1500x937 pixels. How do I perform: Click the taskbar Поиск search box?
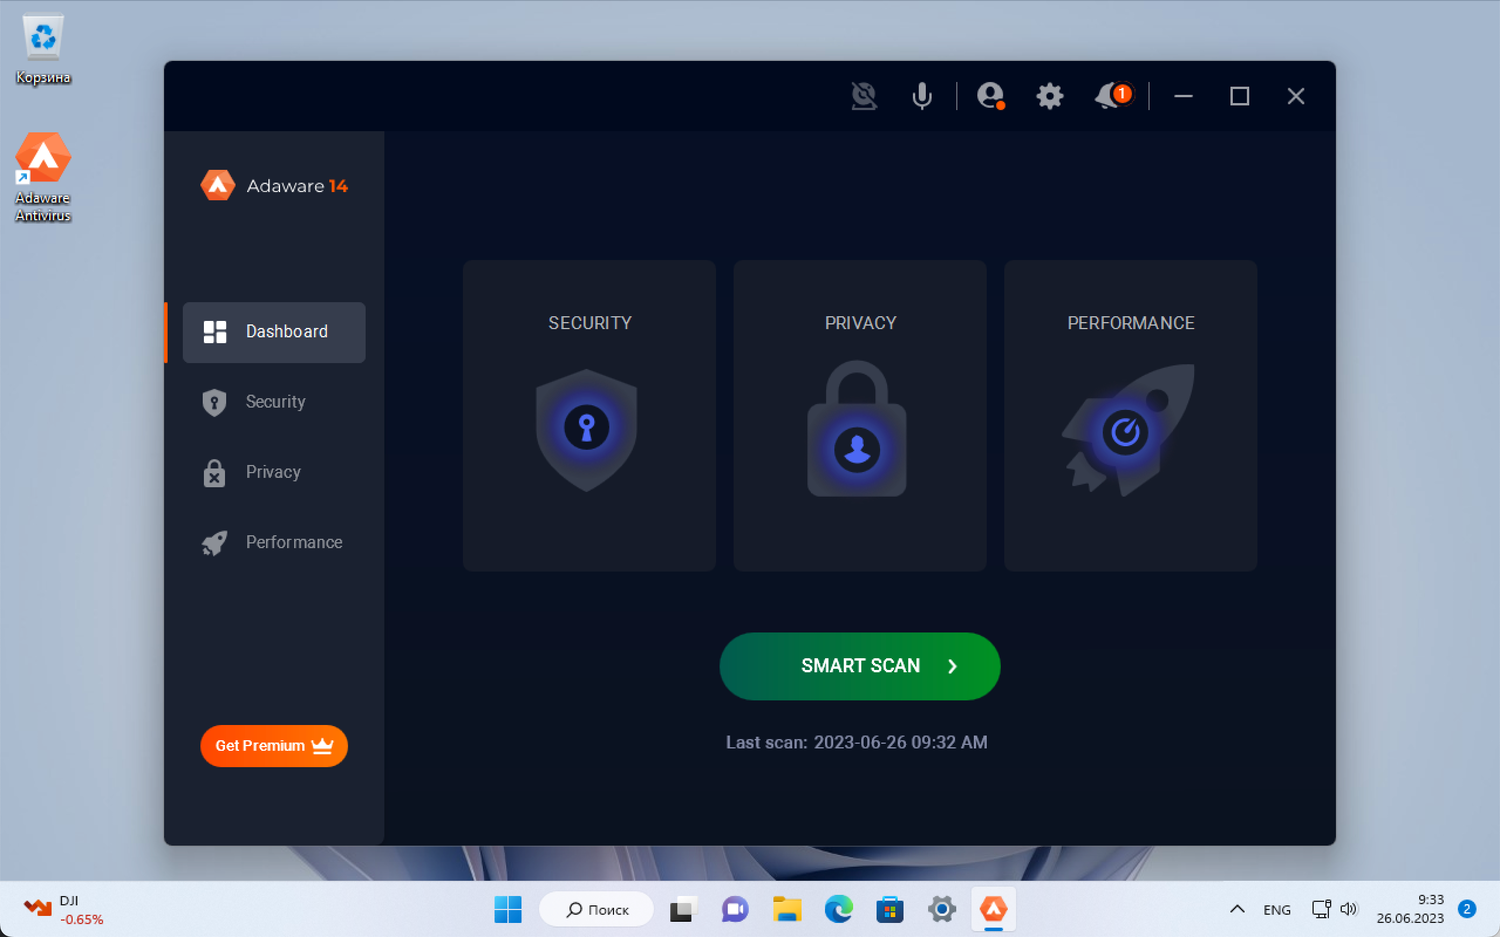click(597, 909)
